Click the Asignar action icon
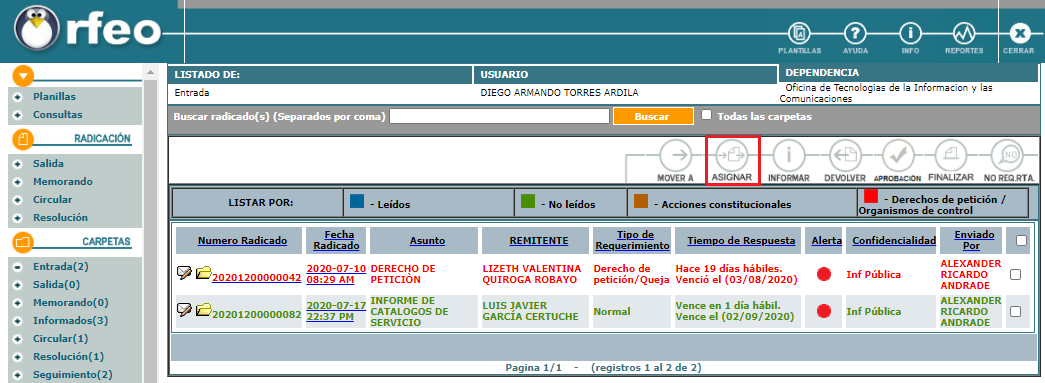Viewport: 1045px width, 383px height. click(732, 157)
